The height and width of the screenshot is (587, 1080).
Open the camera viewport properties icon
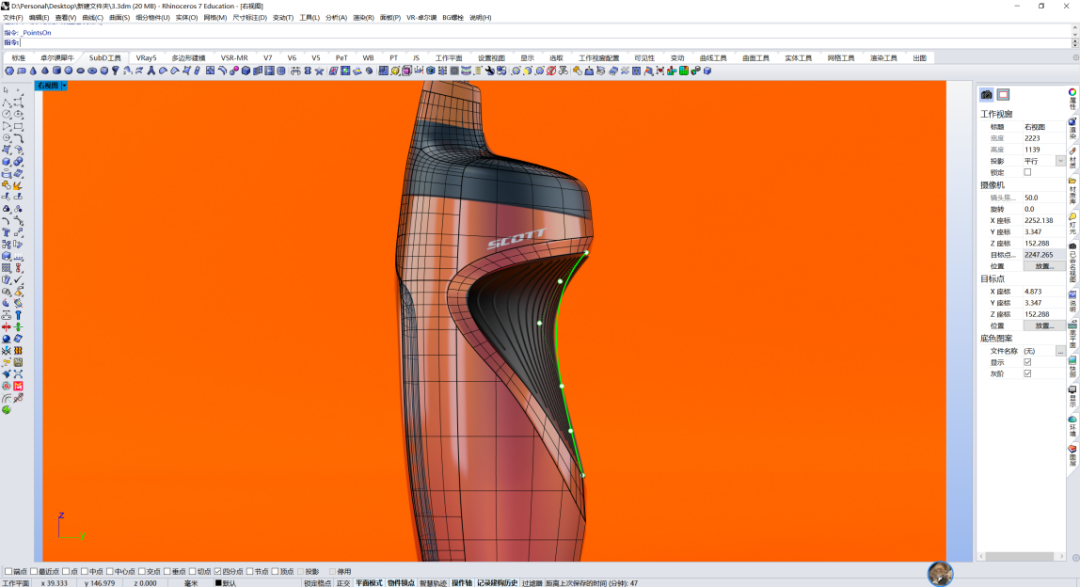[986, 94]
